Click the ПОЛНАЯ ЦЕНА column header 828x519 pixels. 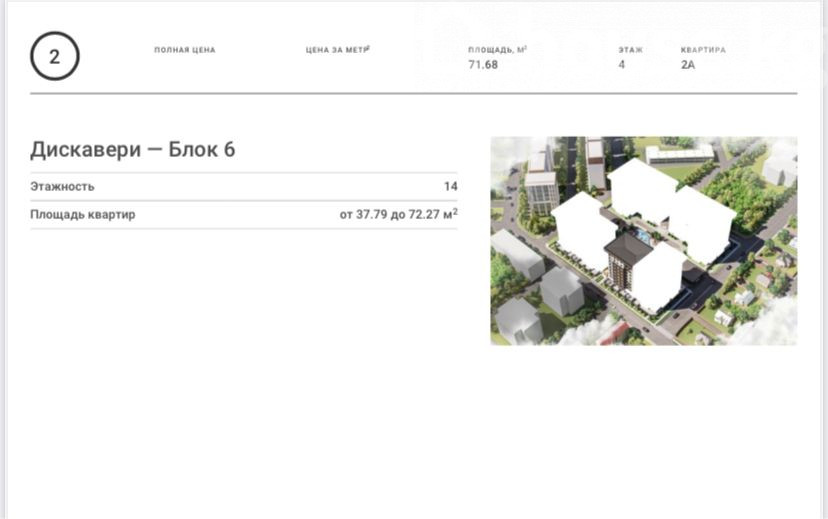coord(184,50)
